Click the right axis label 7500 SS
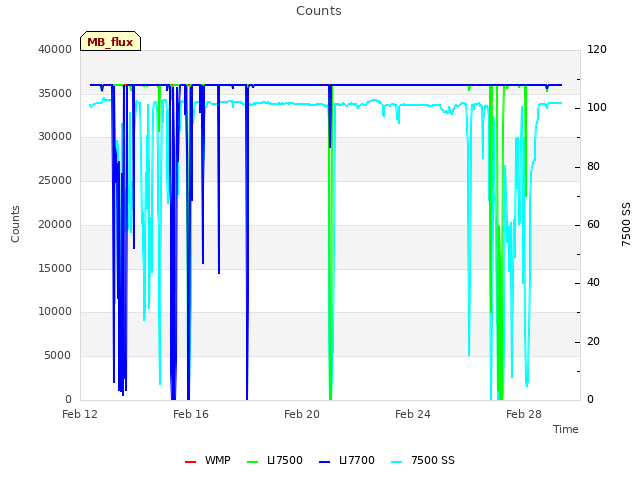This screenshot has height=480, width=640. point(626,224)
